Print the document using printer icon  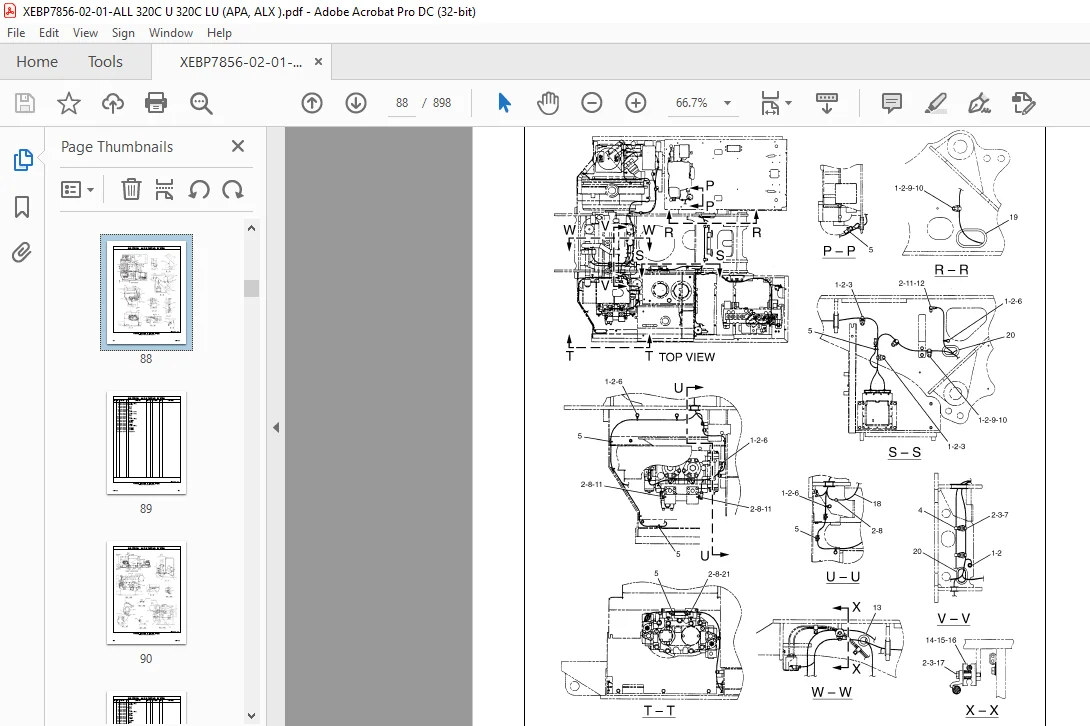156,103
